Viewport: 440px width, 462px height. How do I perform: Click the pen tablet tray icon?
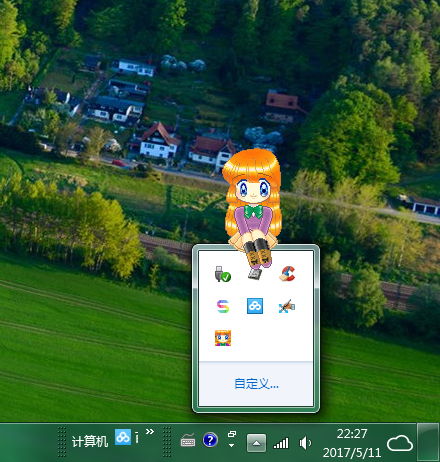coord(287,306)
